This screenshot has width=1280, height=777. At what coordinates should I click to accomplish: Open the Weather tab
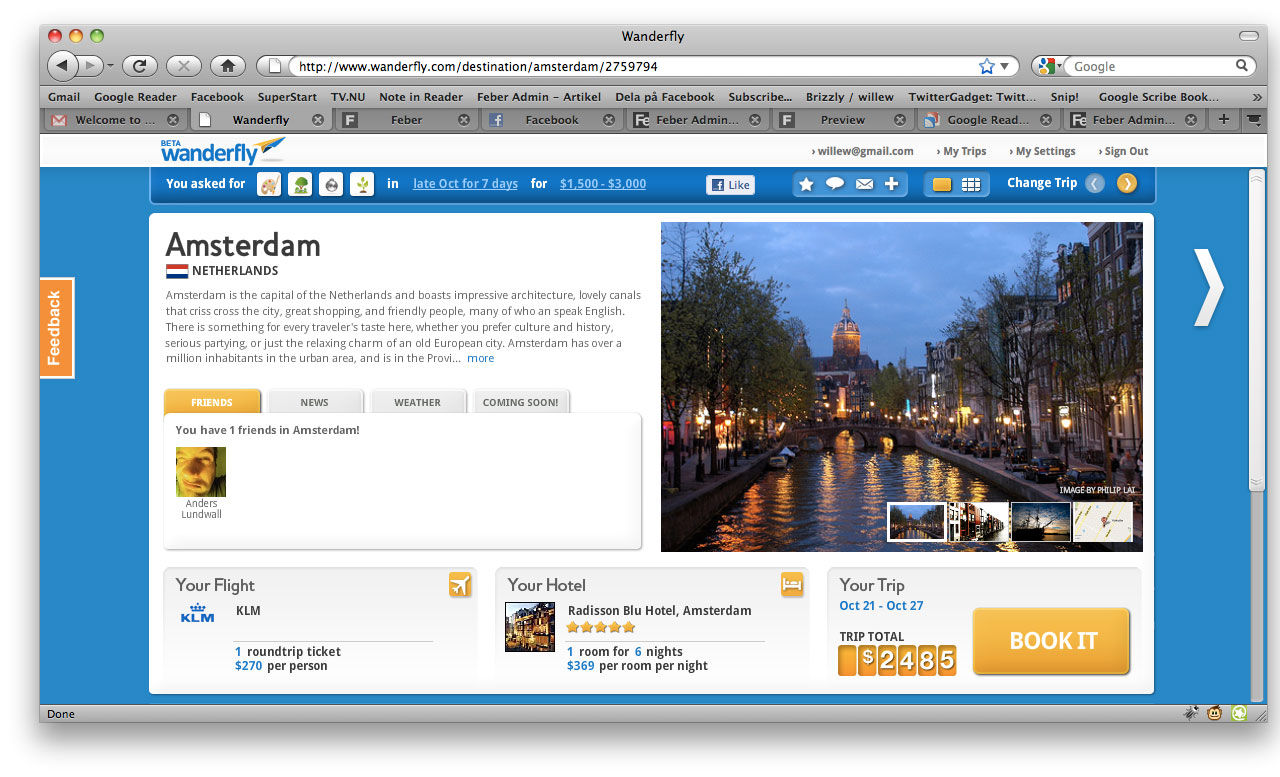[417, 402]
